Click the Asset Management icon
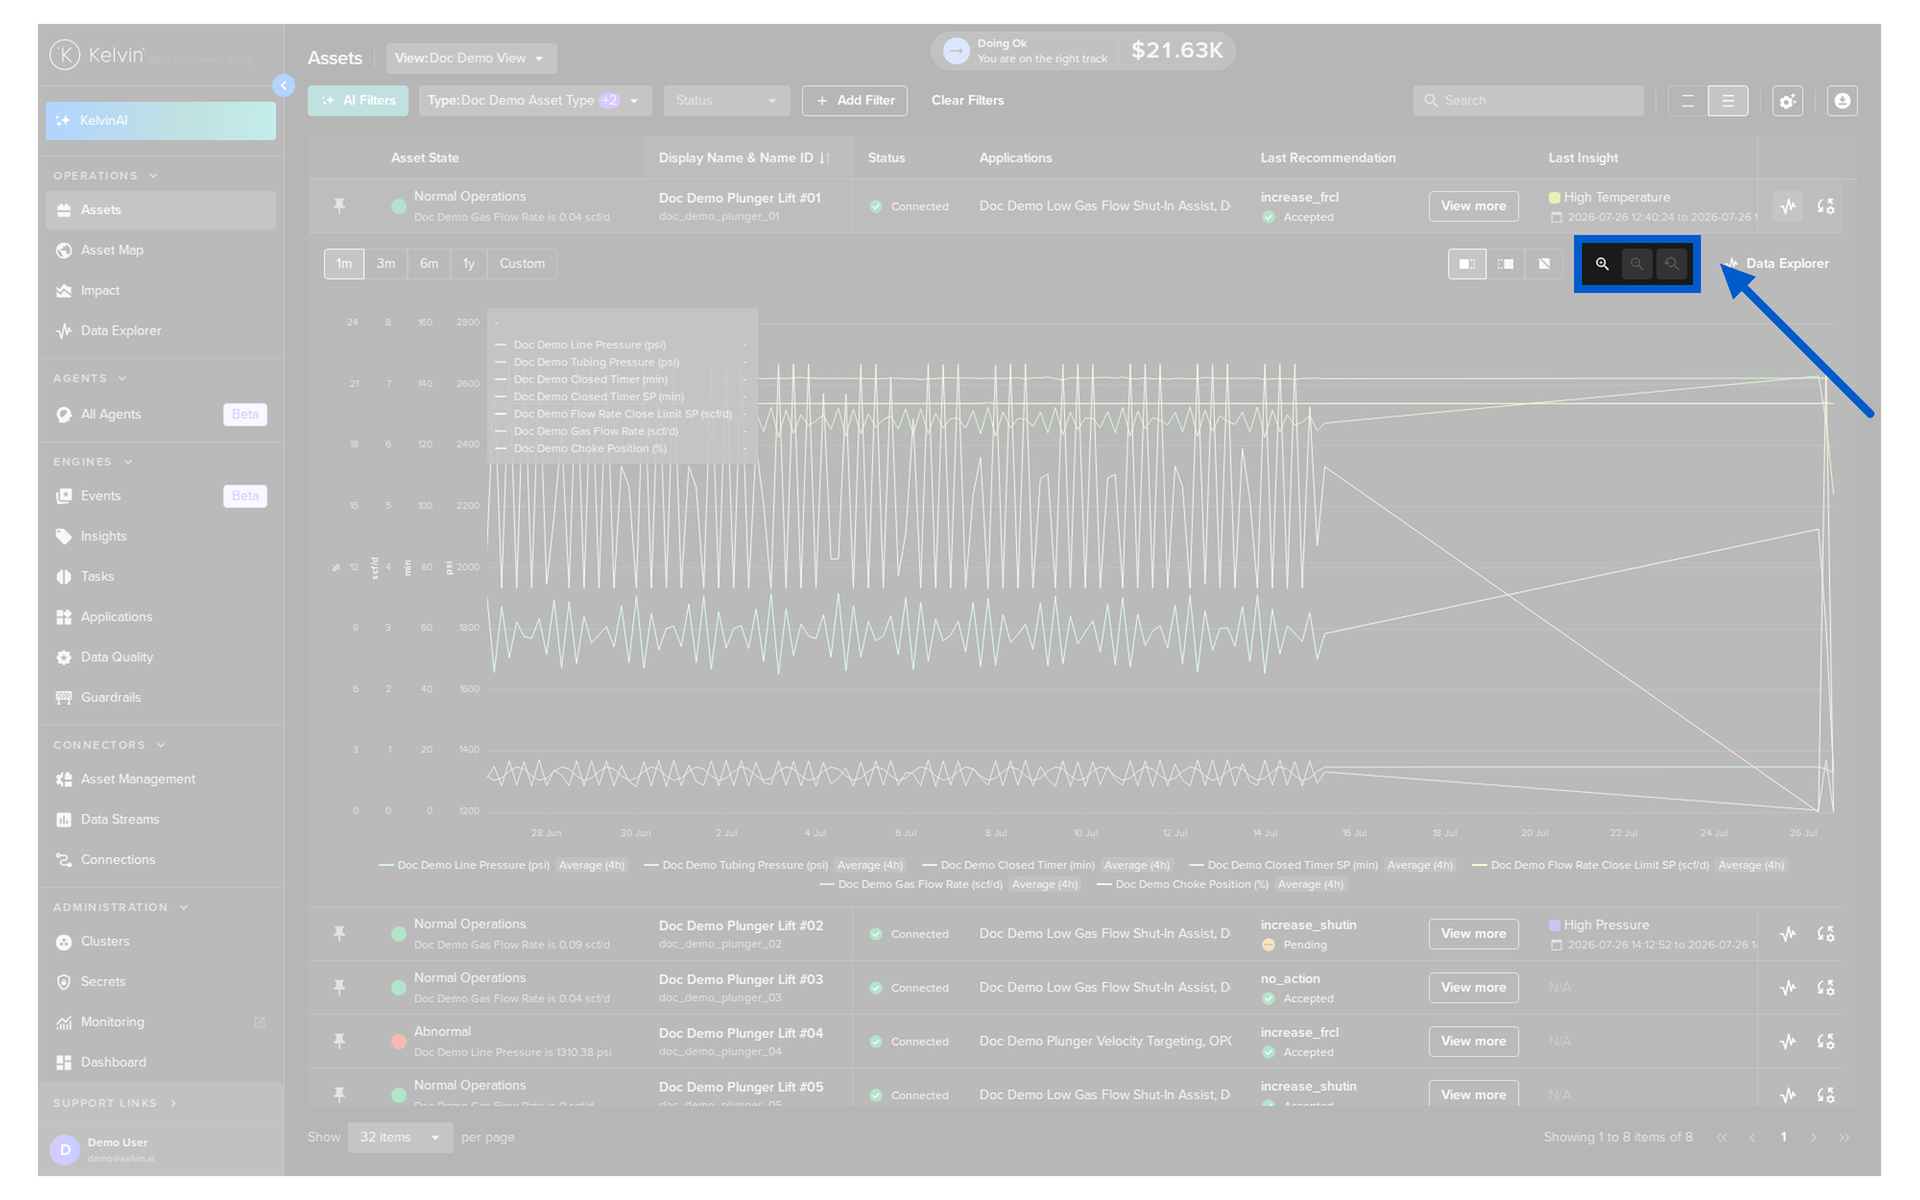The width and height of the screenshot is (1920, 1200). (64, 780)
